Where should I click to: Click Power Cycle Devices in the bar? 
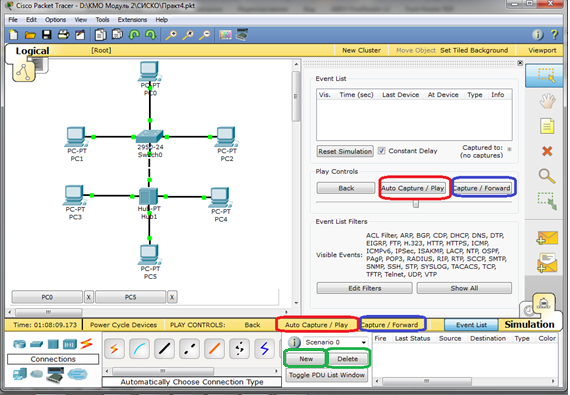point(123,325)
